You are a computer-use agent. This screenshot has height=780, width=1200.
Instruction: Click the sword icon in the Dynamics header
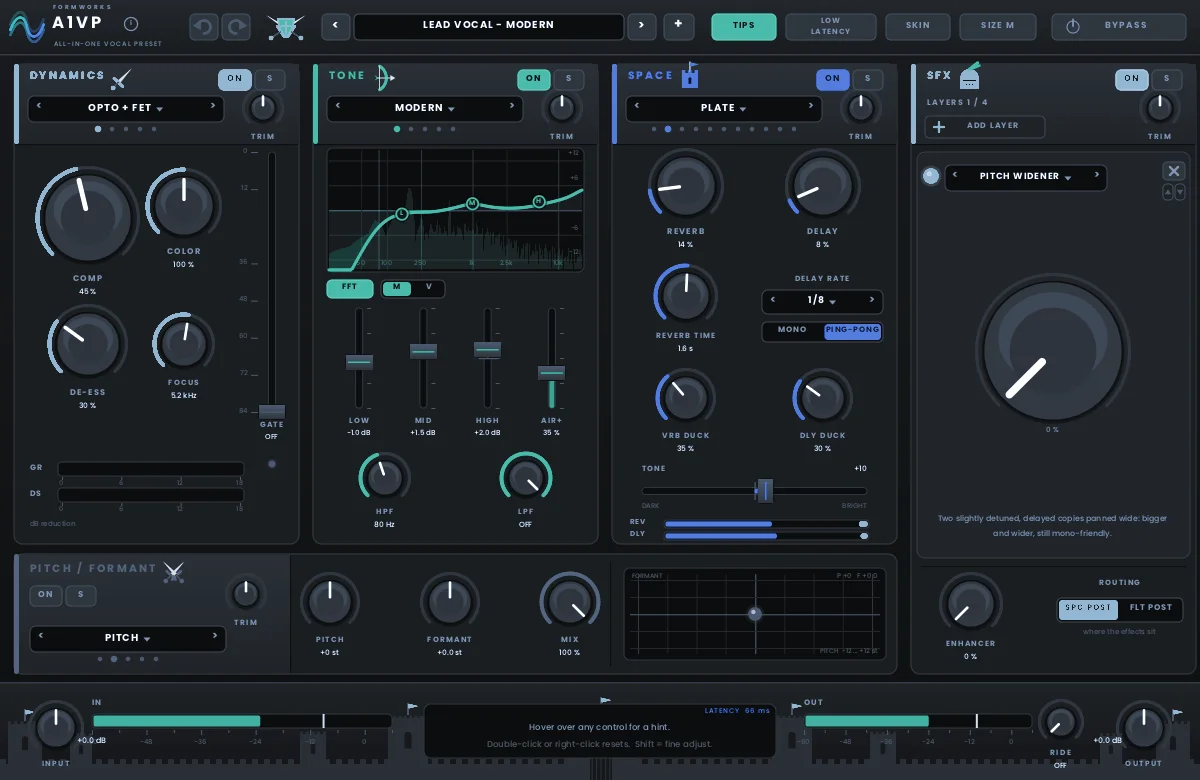(121, 79)
